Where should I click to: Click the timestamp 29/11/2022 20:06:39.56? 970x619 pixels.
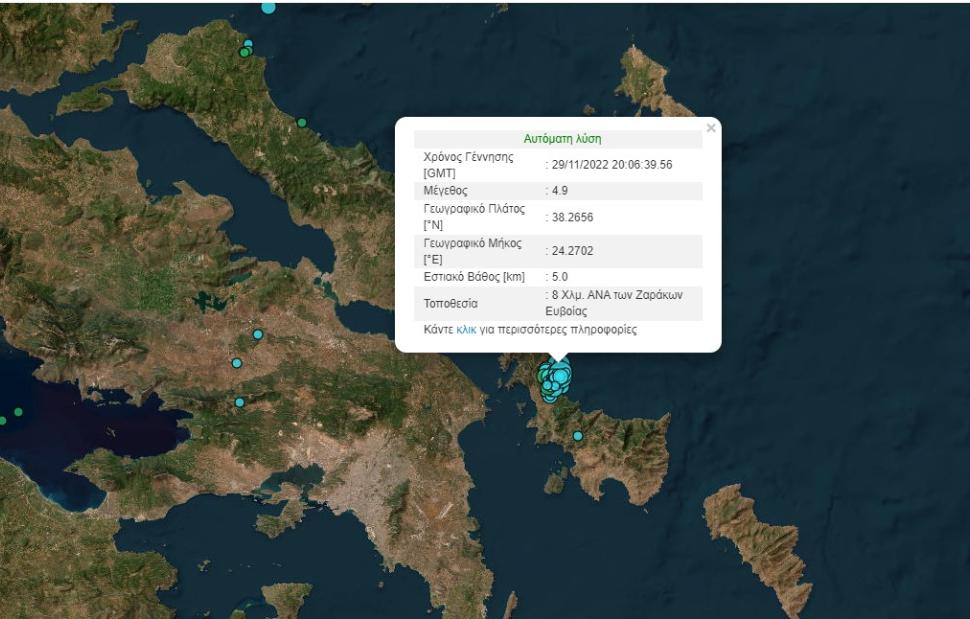(x=611, y=164)
